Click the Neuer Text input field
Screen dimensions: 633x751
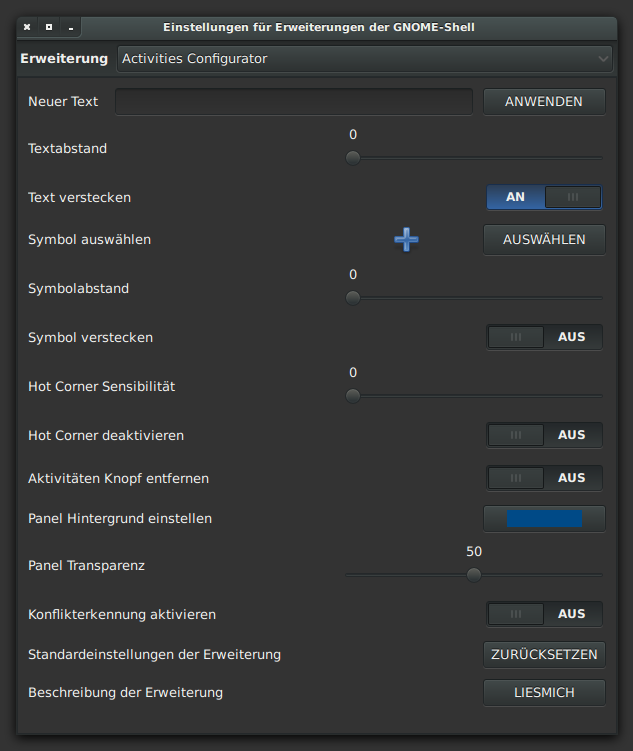[x=294, y=102]
